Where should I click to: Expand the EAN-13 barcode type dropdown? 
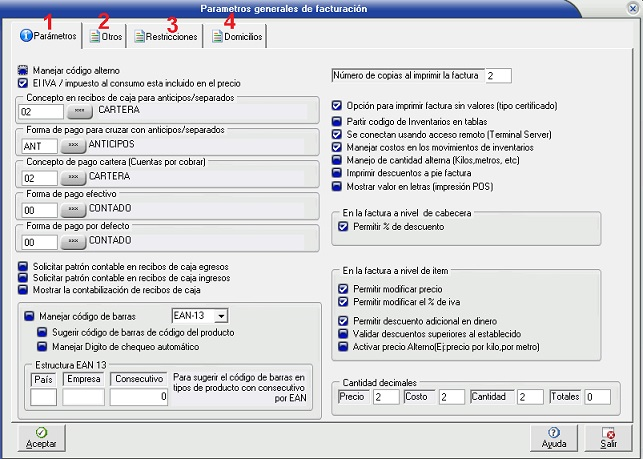221,316
